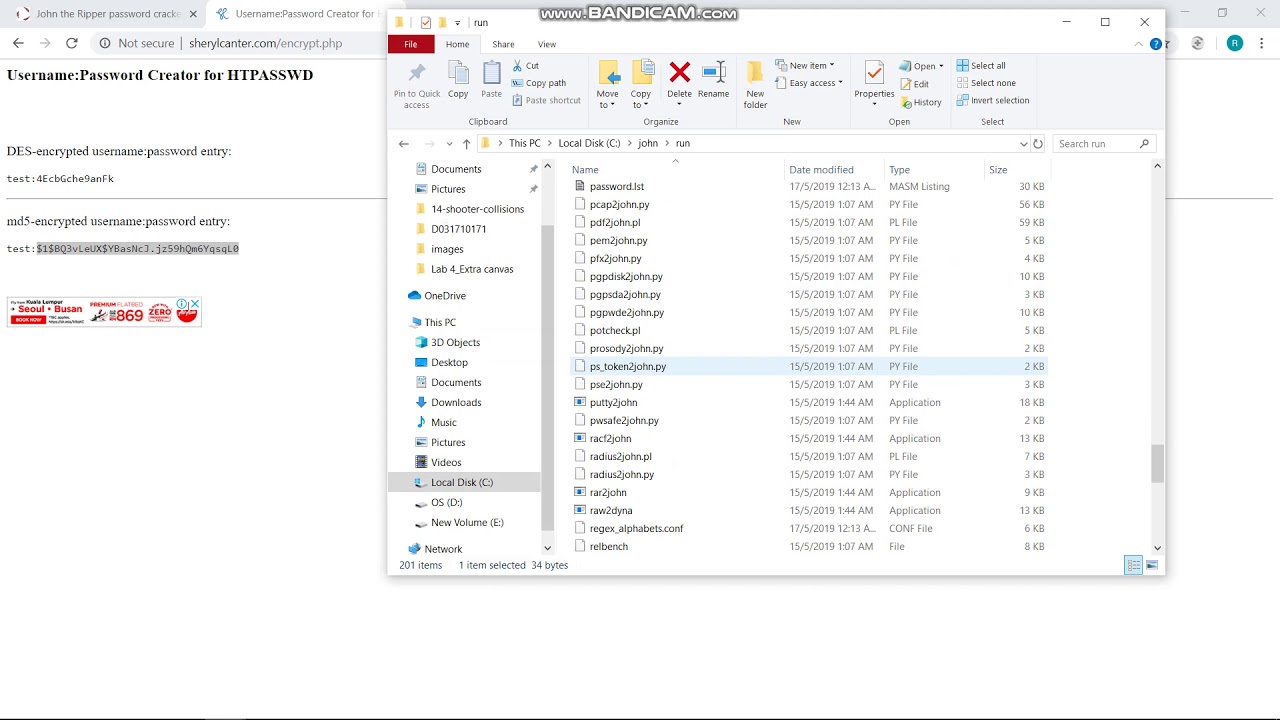Switch to large icons view layout
1280x720 pixels.
click(1152, 565)
